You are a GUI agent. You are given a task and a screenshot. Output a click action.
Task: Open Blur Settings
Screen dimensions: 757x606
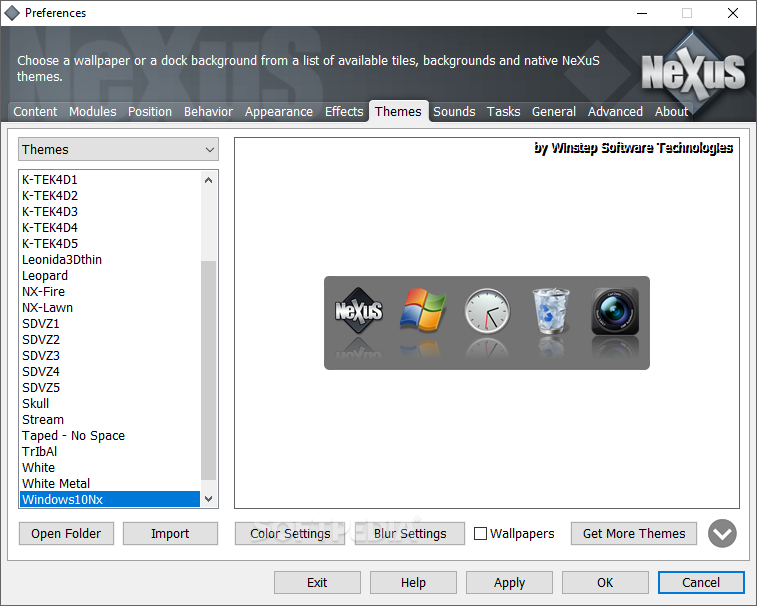click(410, 534)
